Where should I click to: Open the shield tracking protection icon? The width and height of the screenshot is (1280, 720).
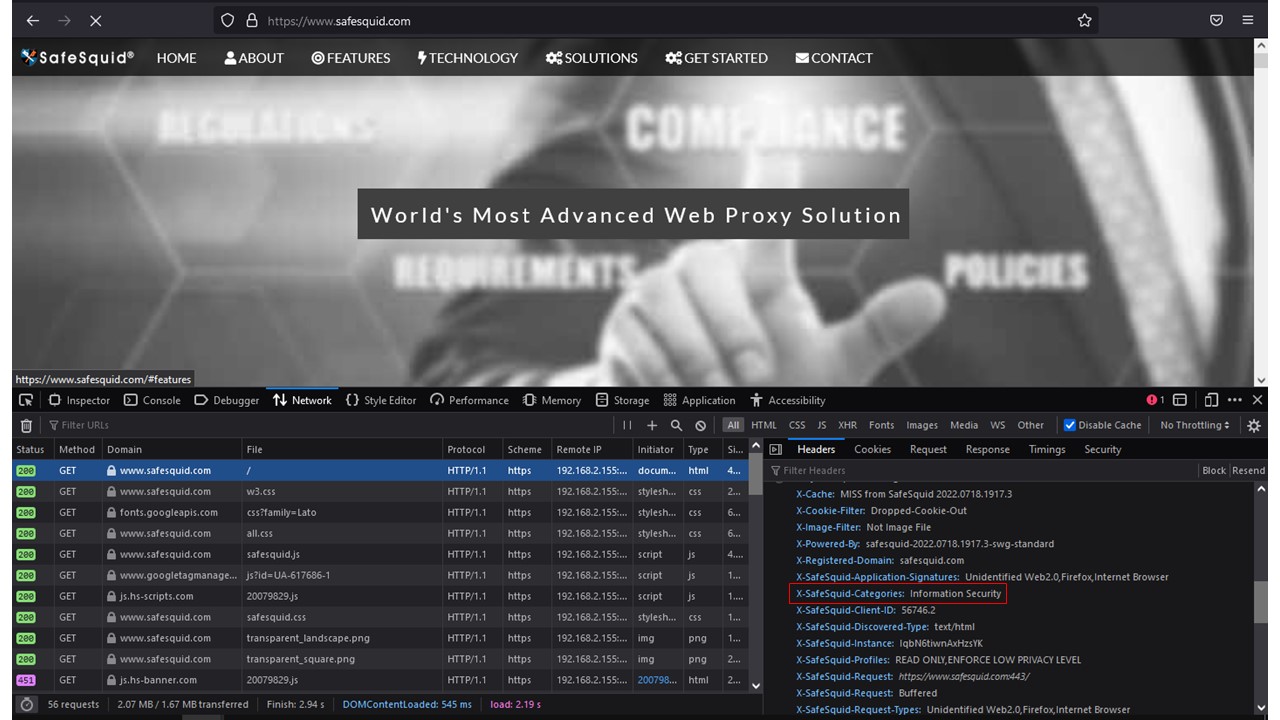tap(227, 20)
